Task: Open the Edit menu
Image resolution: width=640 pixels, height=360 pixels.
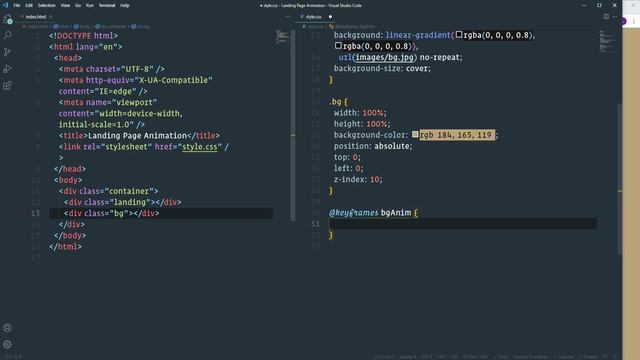Action: tap(29, 5)
